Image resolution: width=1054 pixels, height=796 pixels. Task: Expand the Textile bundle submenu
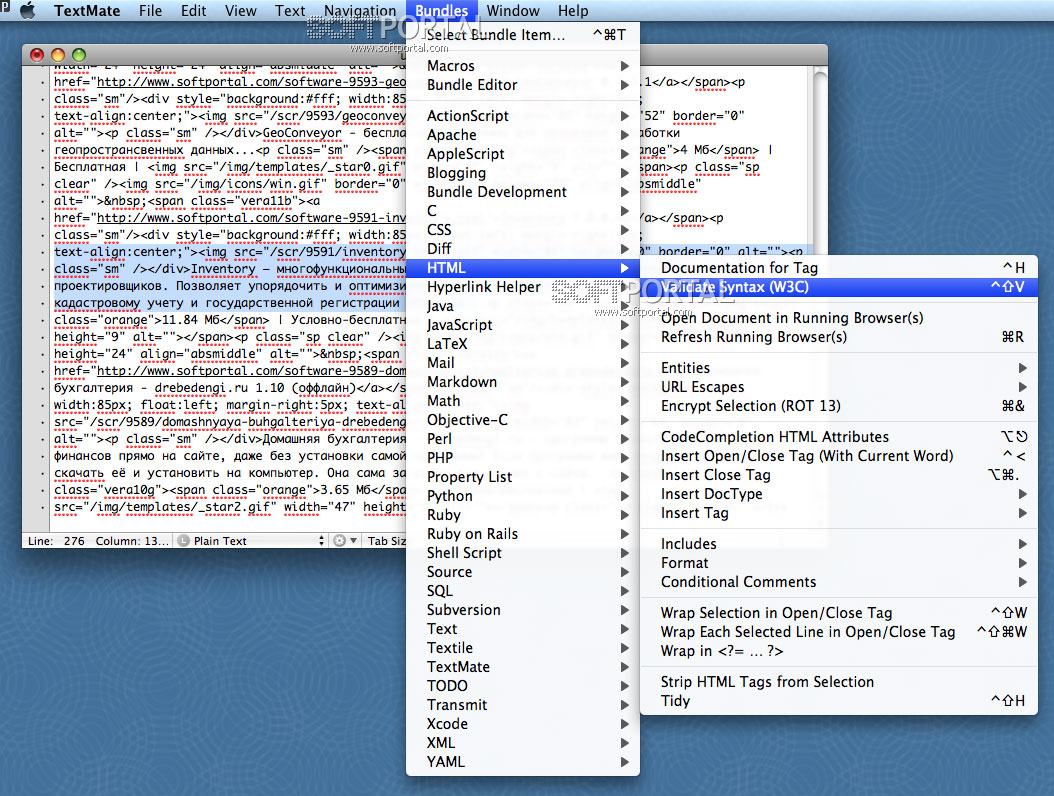pyautogui.click(x=523, y=648)
